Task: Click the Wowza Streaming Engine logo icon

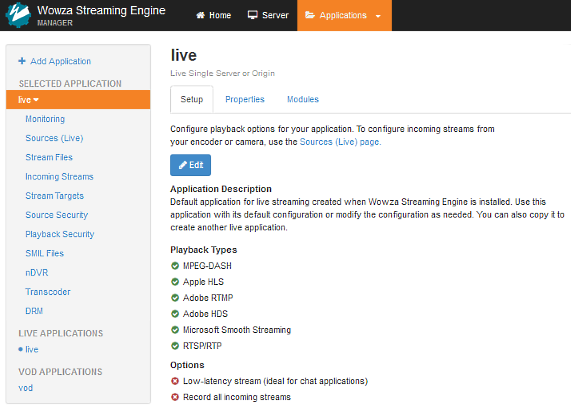Action: pyautogui.click(x=18, y=15)
